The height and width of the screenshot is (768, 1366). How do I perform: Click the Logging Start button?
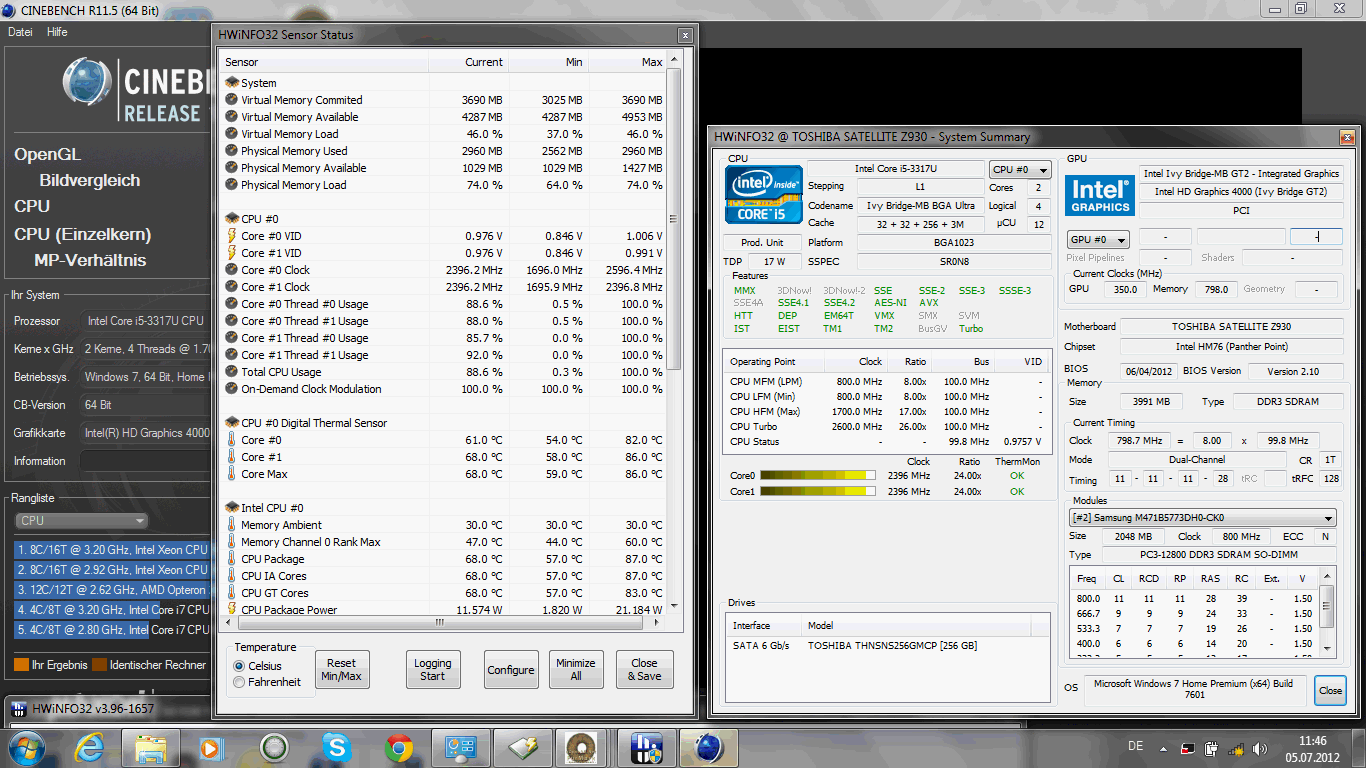[432, 669]
